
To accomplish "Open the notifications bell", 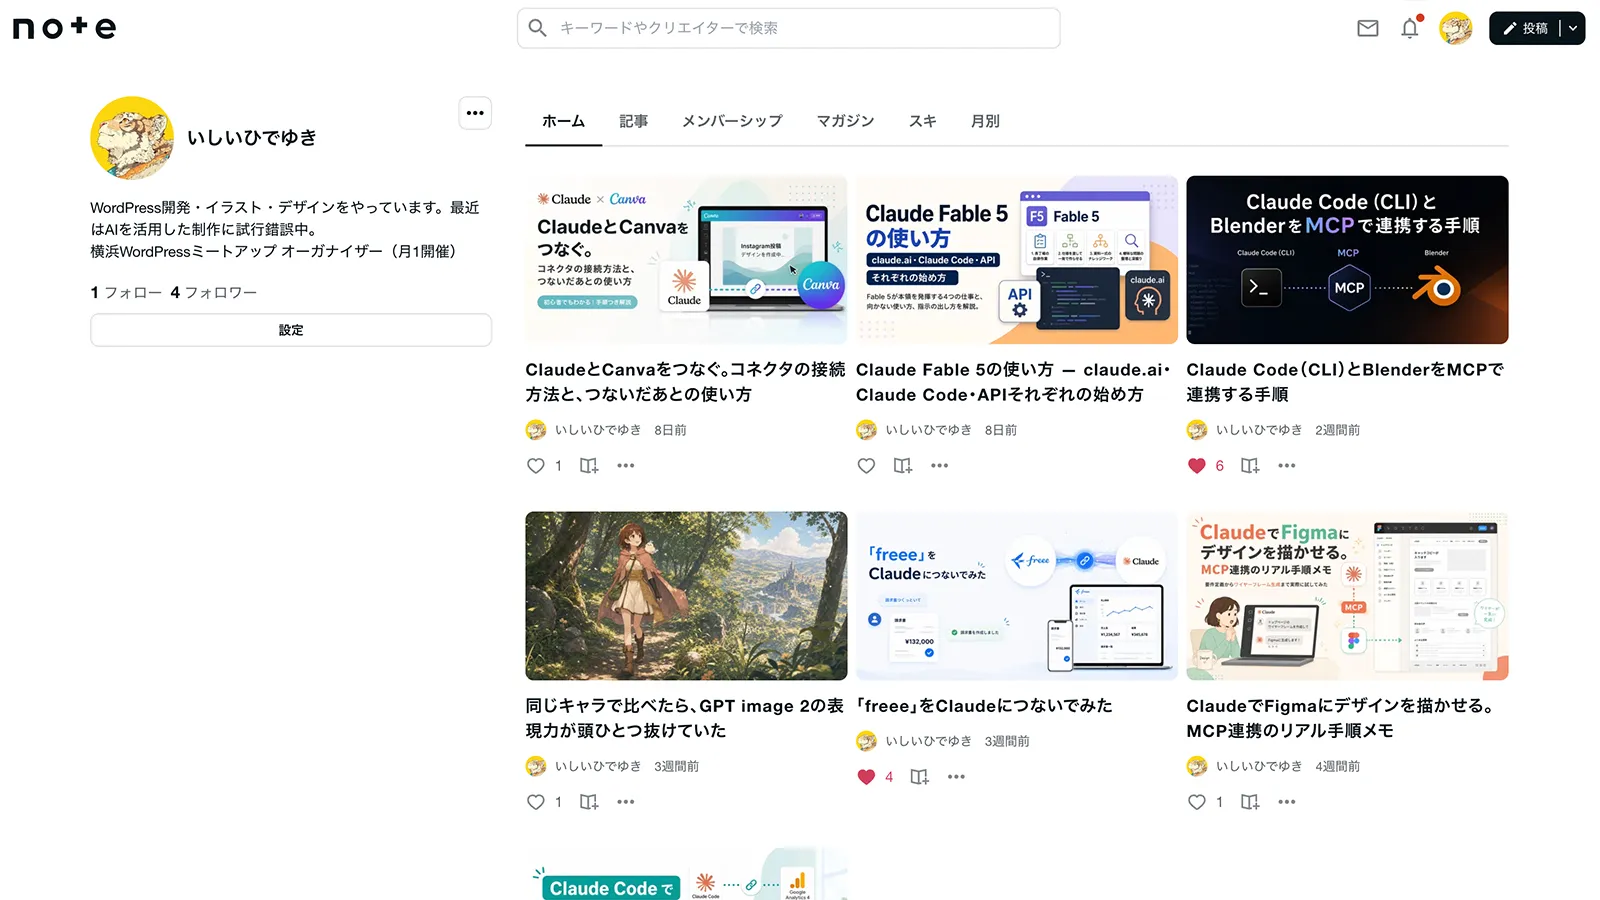I will click(x=1410, y=28).
